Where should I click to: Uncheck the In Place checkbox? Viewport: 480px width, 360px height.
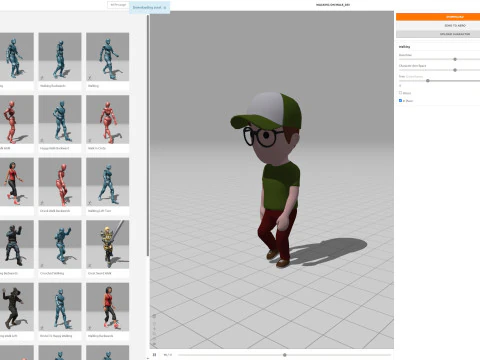click(x=400, y=100)
